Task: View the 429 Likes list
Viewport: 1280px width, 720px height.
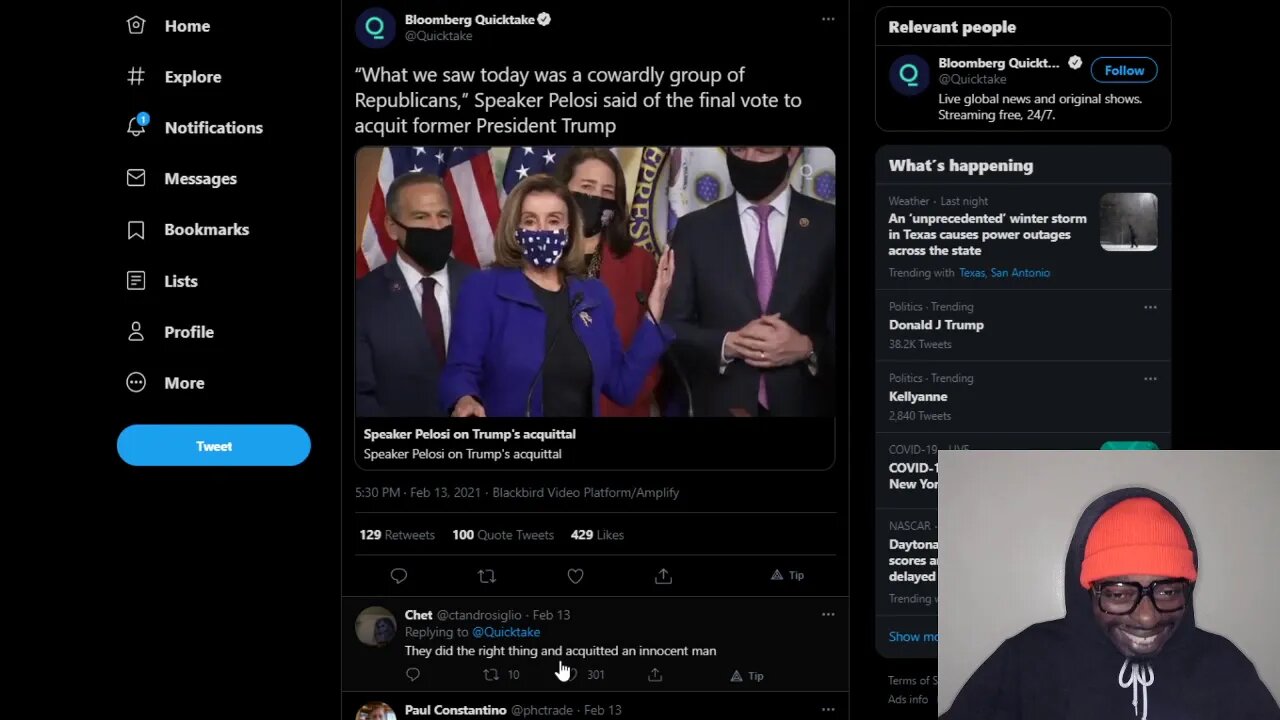Action: [597, 535]
